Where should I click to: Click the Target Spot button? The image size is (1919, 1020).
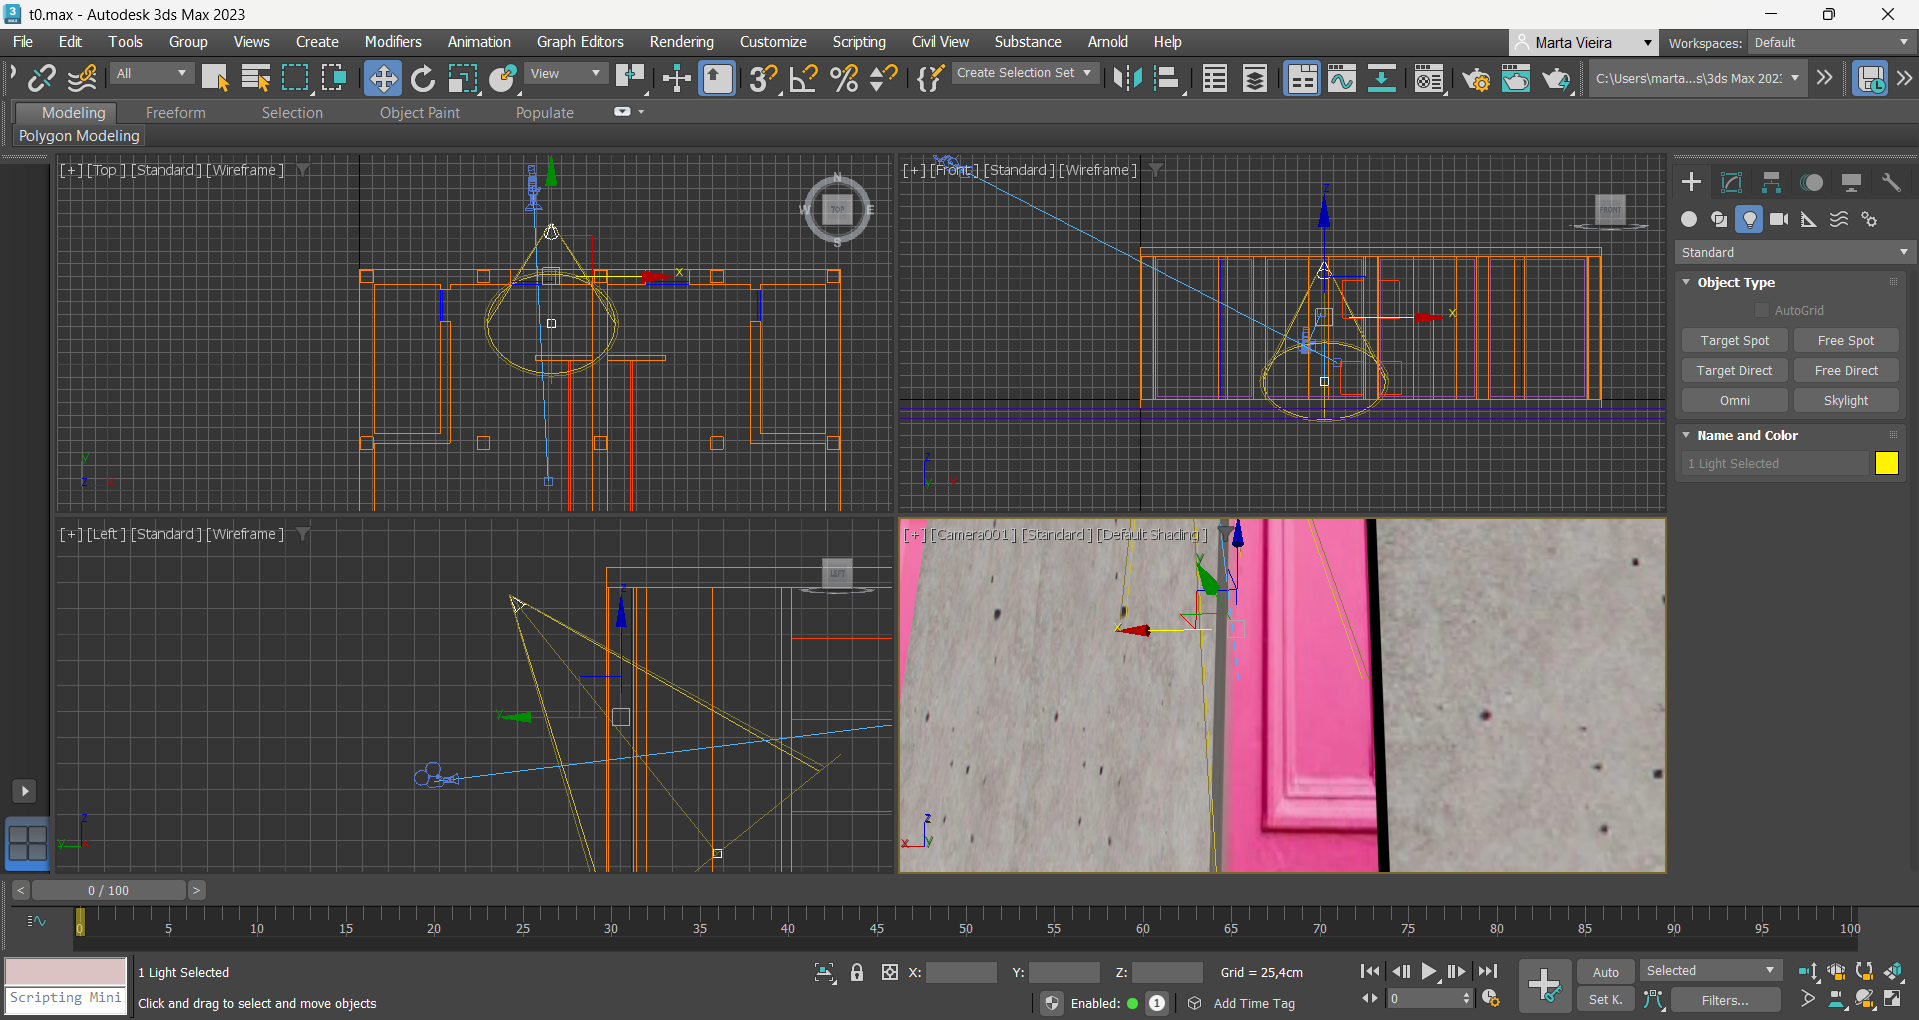(x=1734, y=341)
